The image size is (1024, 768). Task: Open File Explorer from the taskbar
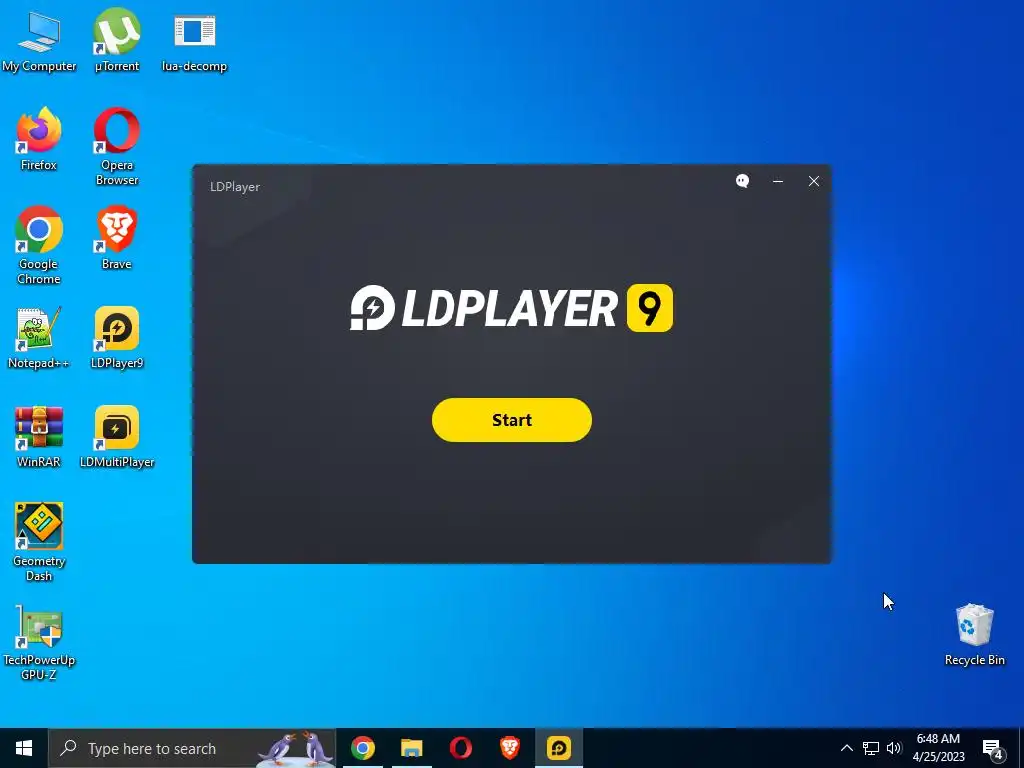point(411,748)
